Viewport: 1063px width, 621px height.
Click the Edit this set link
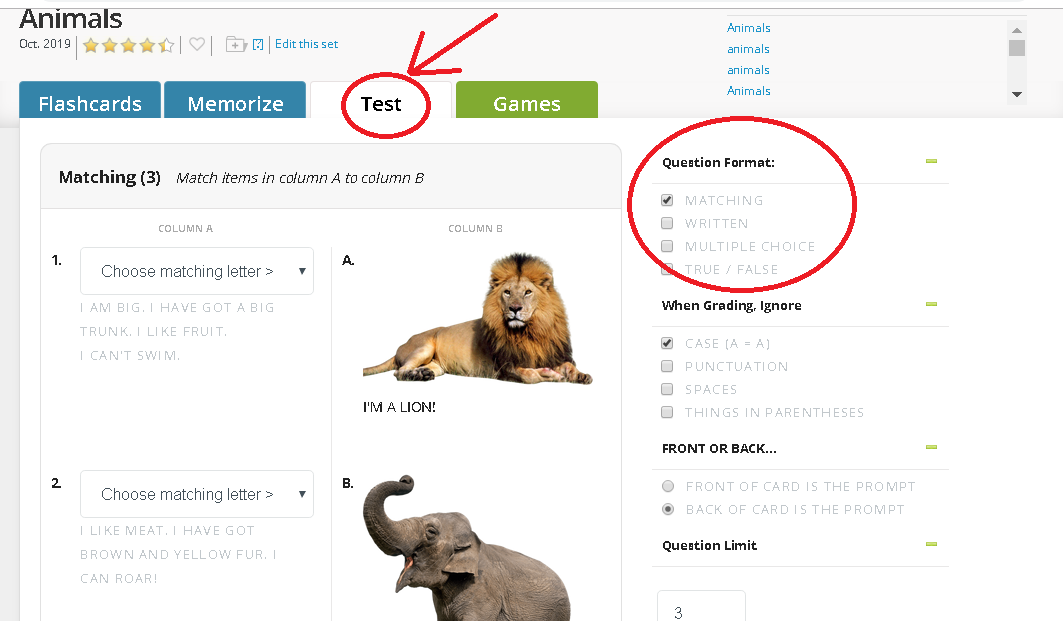(306, 44)
